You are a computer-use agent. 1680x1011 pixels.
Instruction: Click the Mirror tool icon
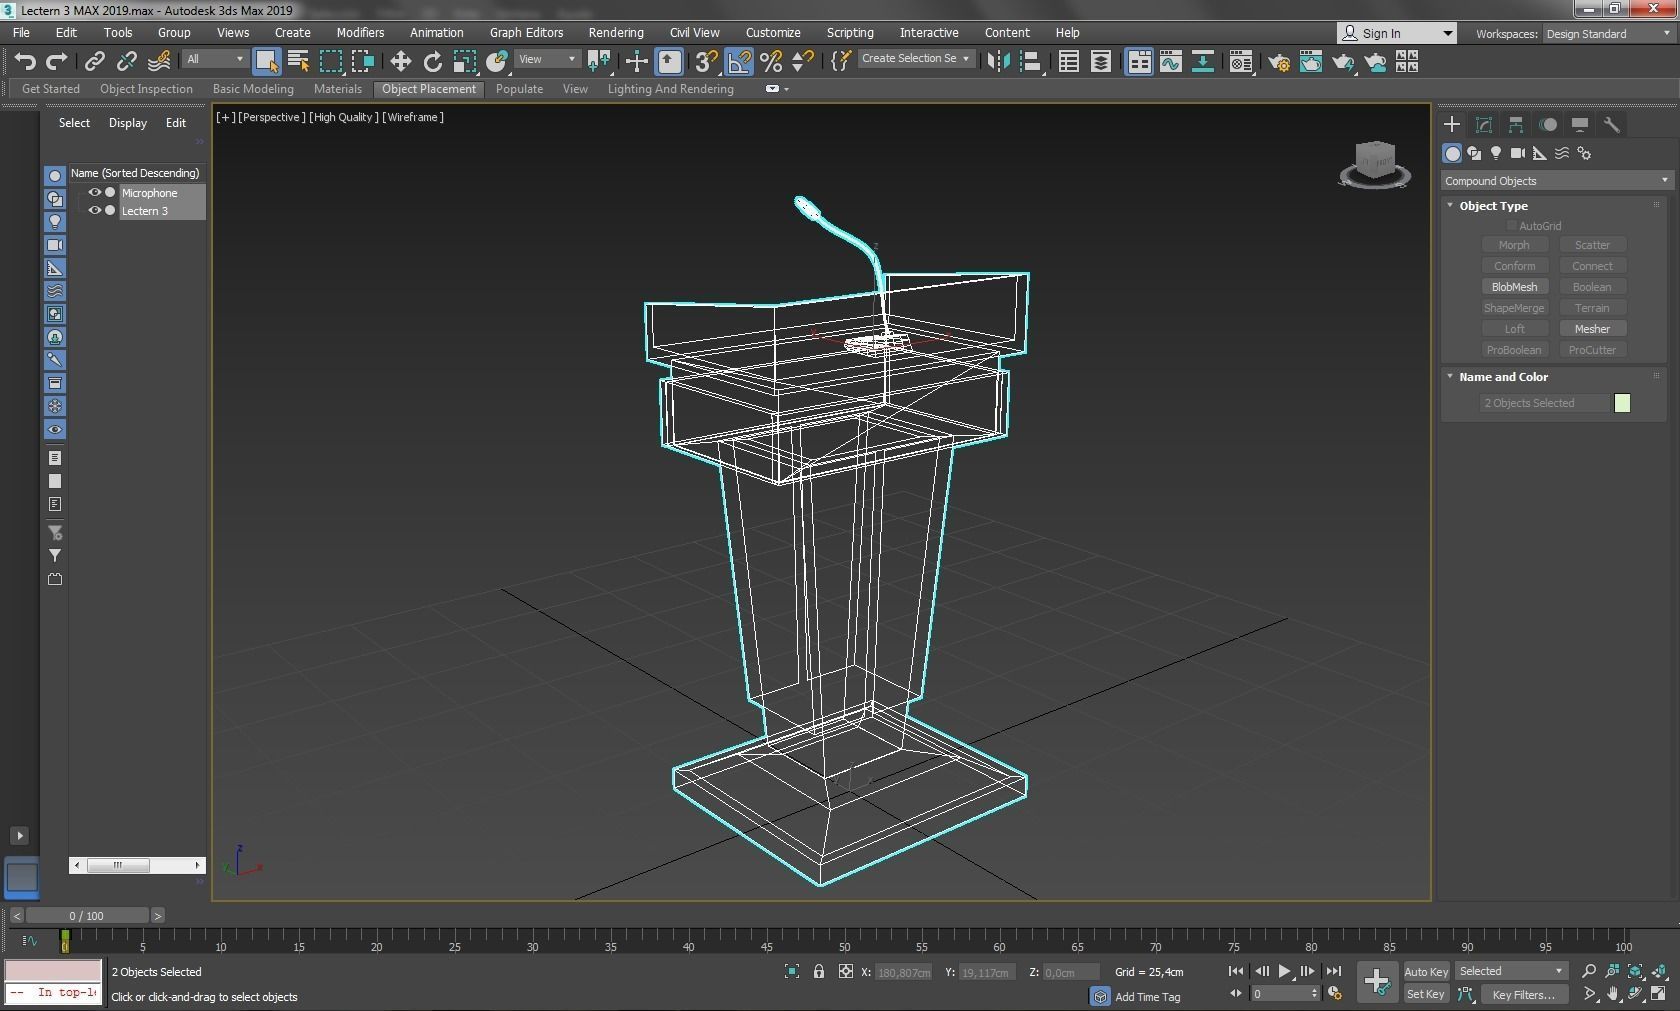pos(998,62)
